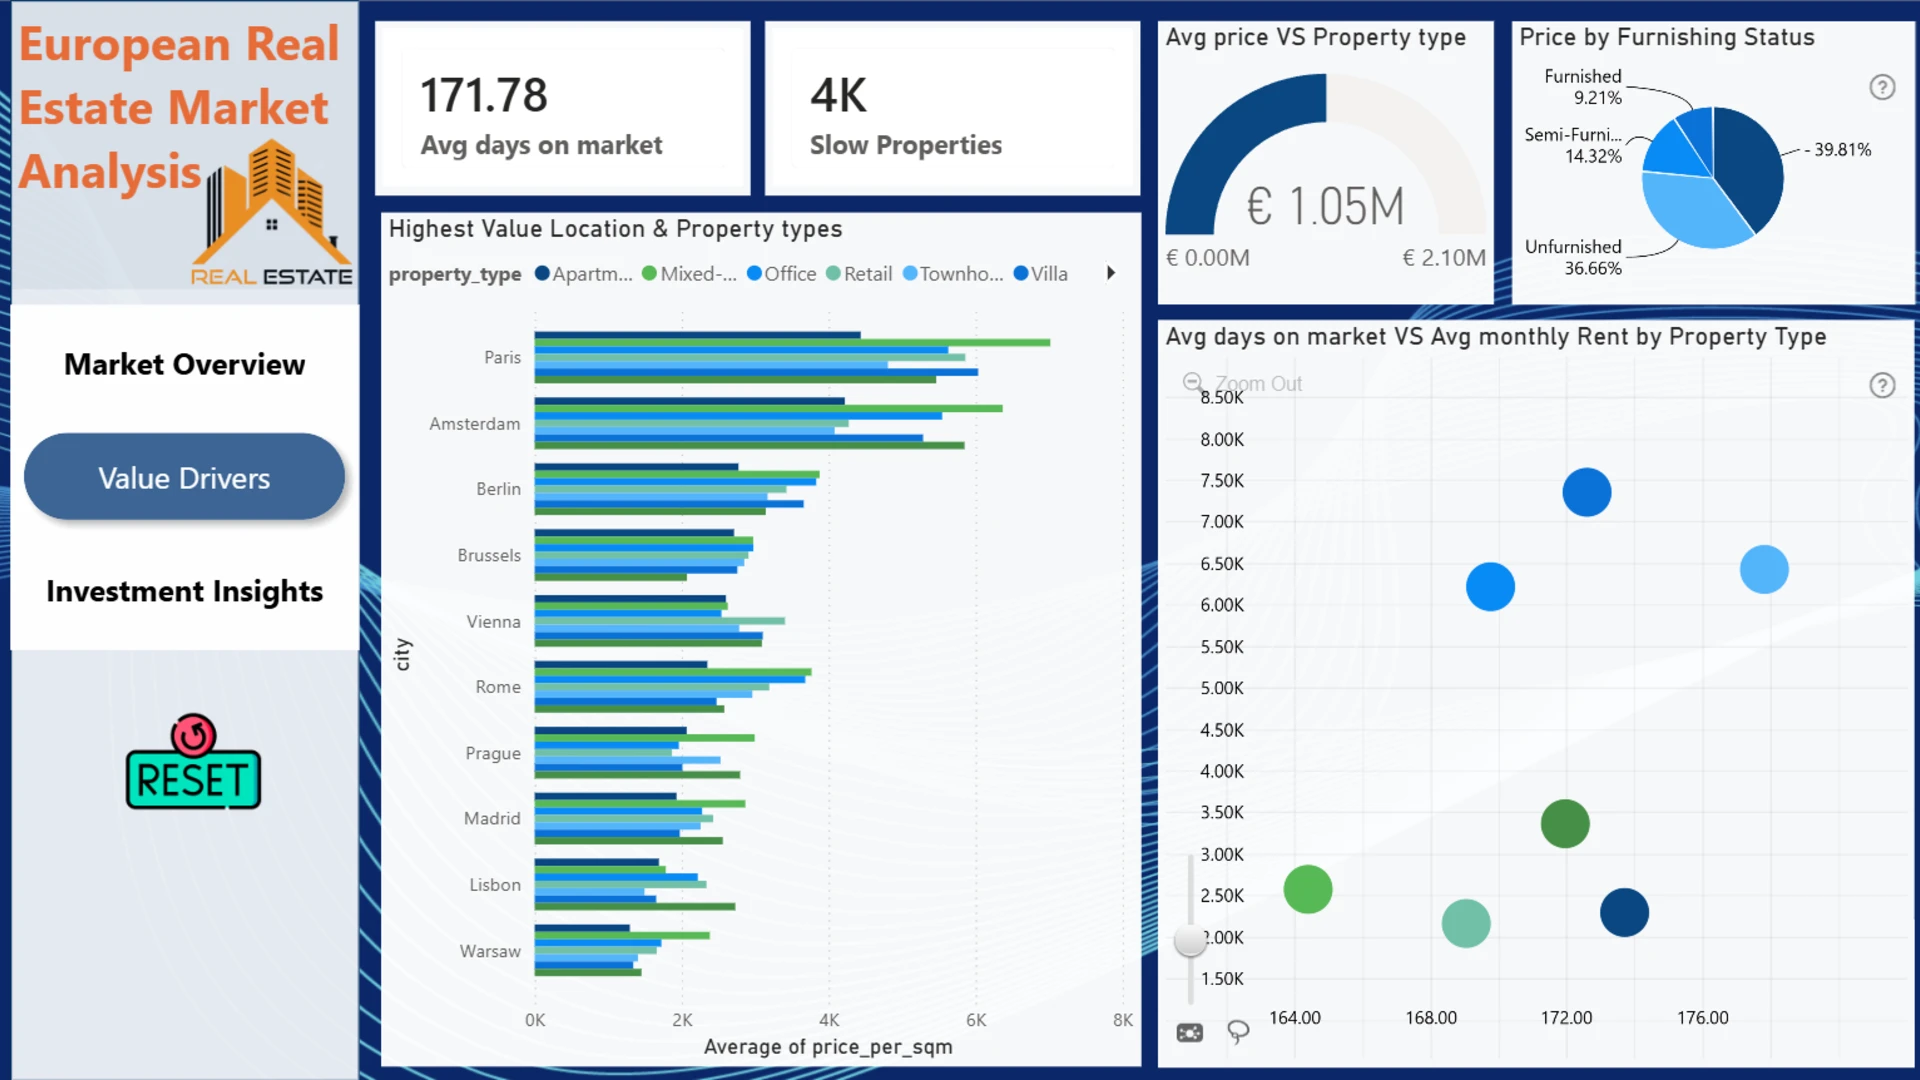This screenshot has width=1920, height=1080.
Task: Open help tooltip on furnishing pie chart
Action: click(1882, 88)
